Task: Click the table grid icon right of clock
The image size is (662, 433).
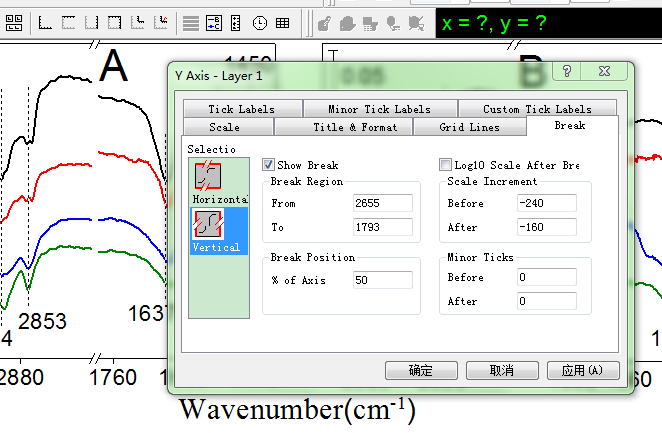Action: tap(283, 22)
